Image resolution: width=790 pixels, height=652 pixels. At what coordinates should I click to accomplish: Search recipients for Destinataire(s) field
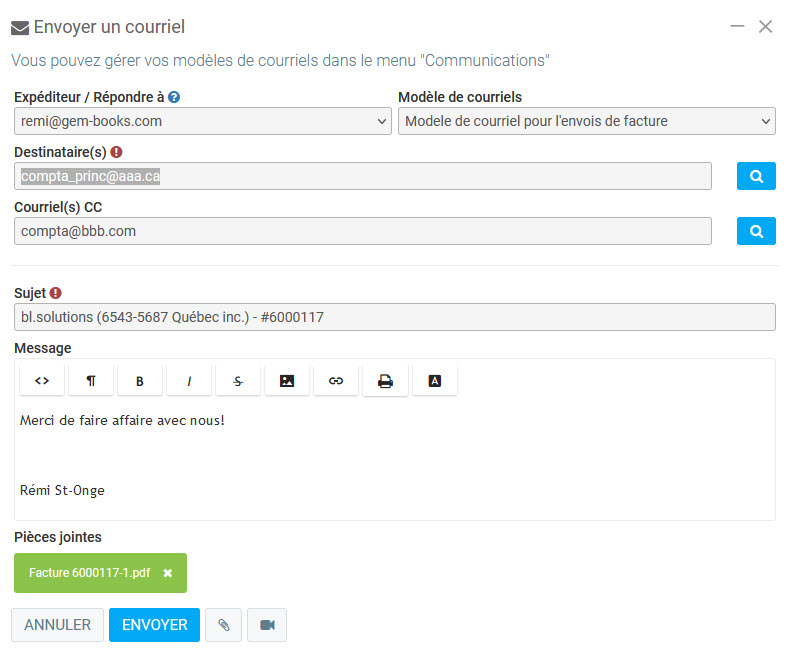[x=756, y=176]
